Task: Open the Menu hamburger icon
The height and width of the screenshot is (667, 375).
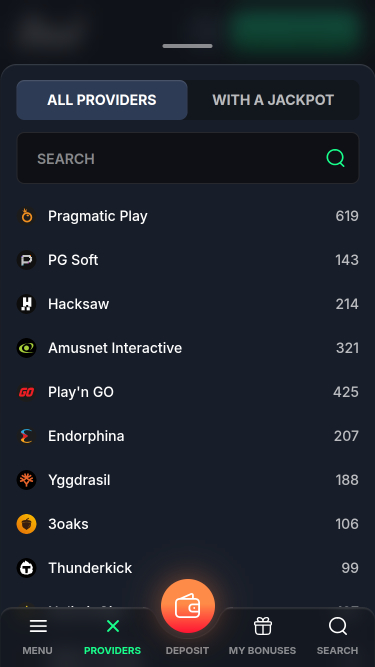Action: (x=38, y=626)
